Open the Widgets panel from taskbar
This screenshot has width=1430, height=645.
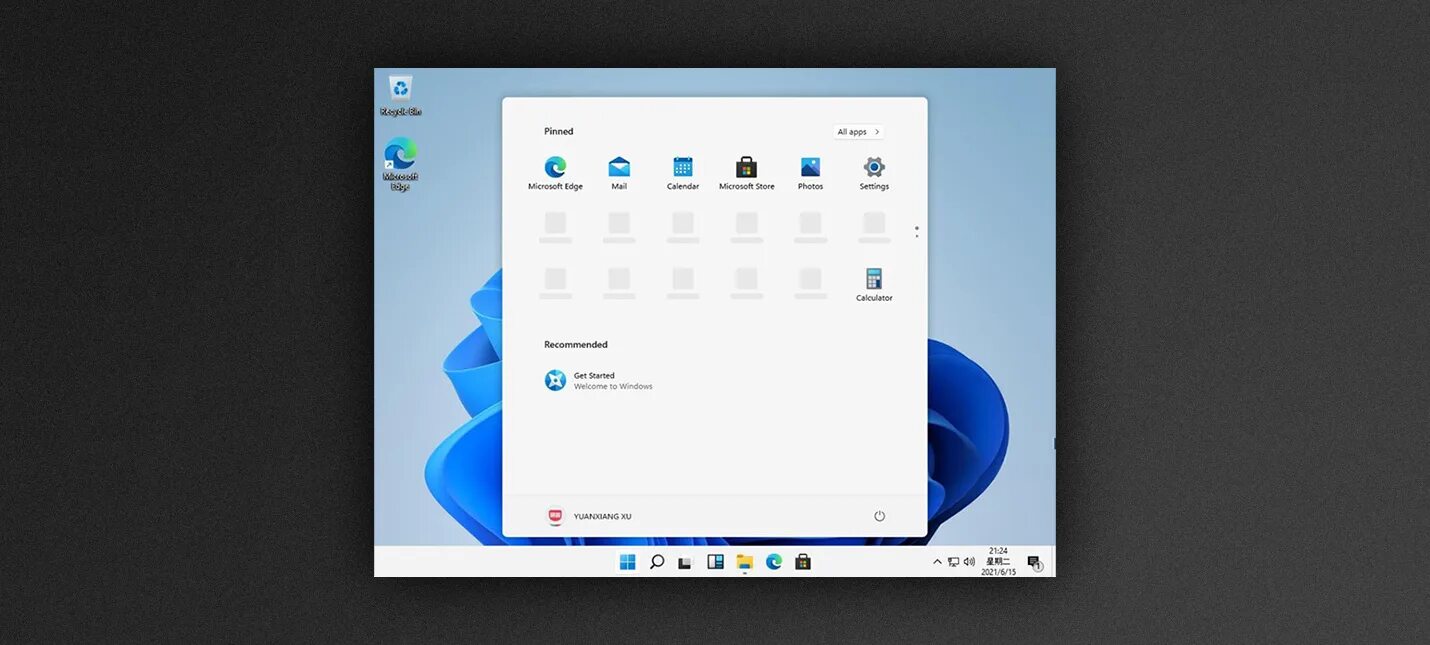tap(715, 562)
